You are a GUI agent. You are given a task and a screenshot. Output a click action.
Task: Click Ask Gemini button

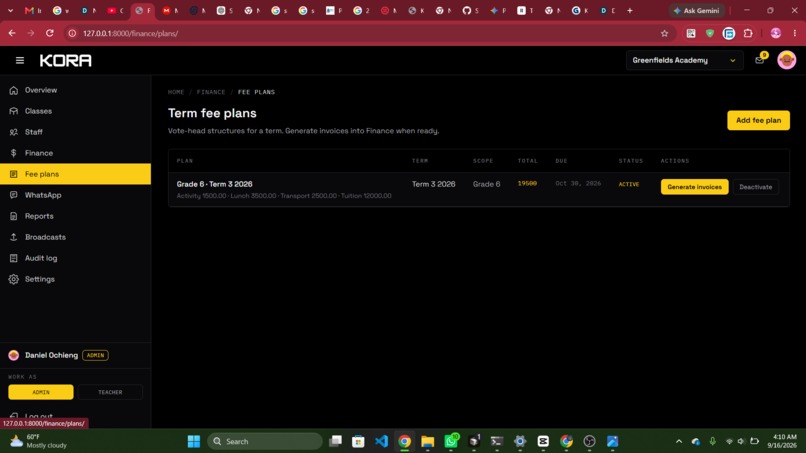[698, 10]
